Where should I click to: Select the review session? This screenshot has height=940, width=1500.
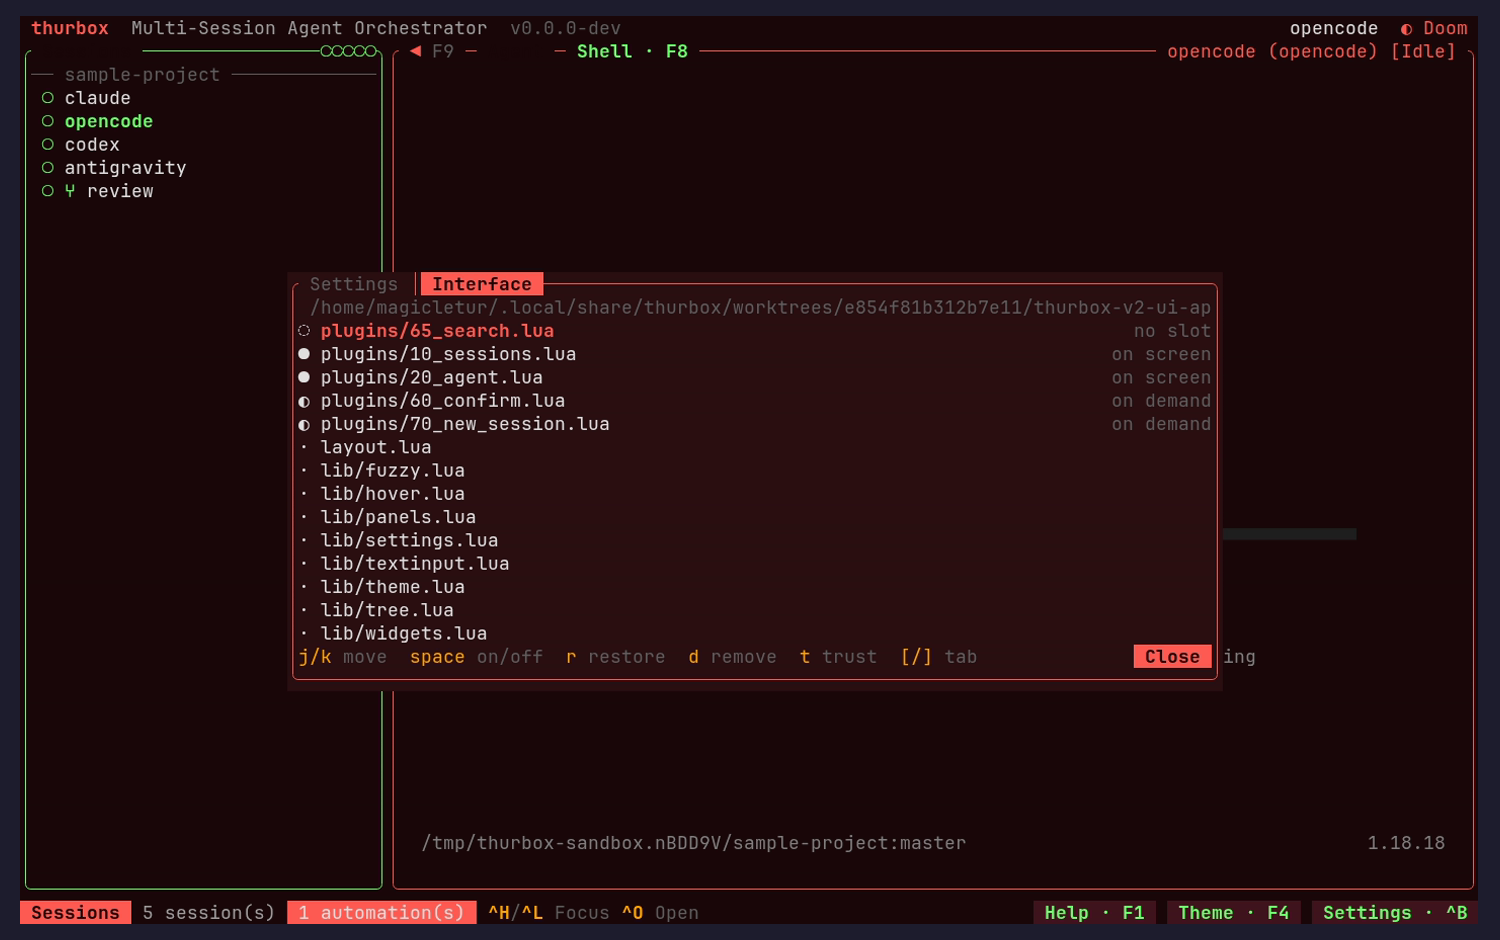(120, 191)
